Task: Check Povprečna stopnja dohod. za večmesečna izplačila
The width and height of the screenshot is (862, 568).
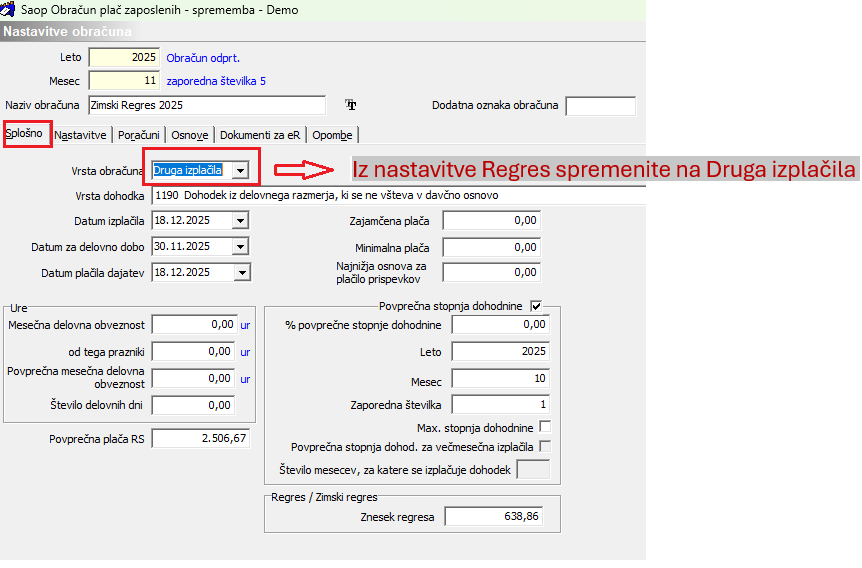Action: tap(545, 446)
